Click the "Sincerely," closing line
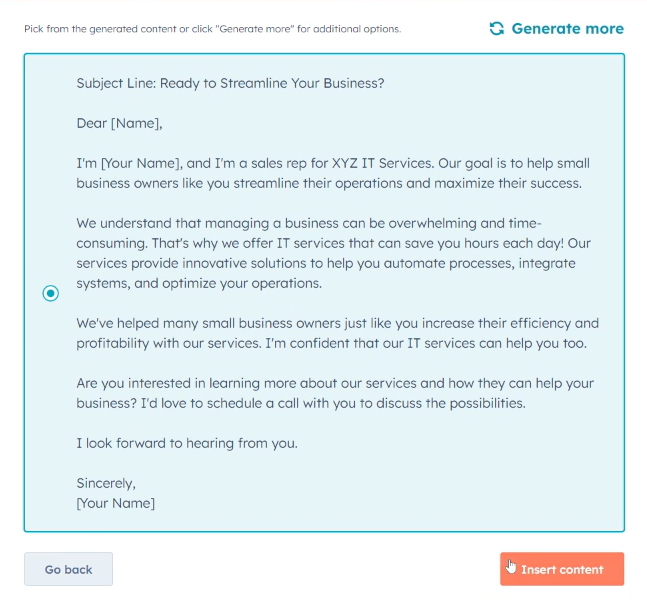 (x=106, y=484)
